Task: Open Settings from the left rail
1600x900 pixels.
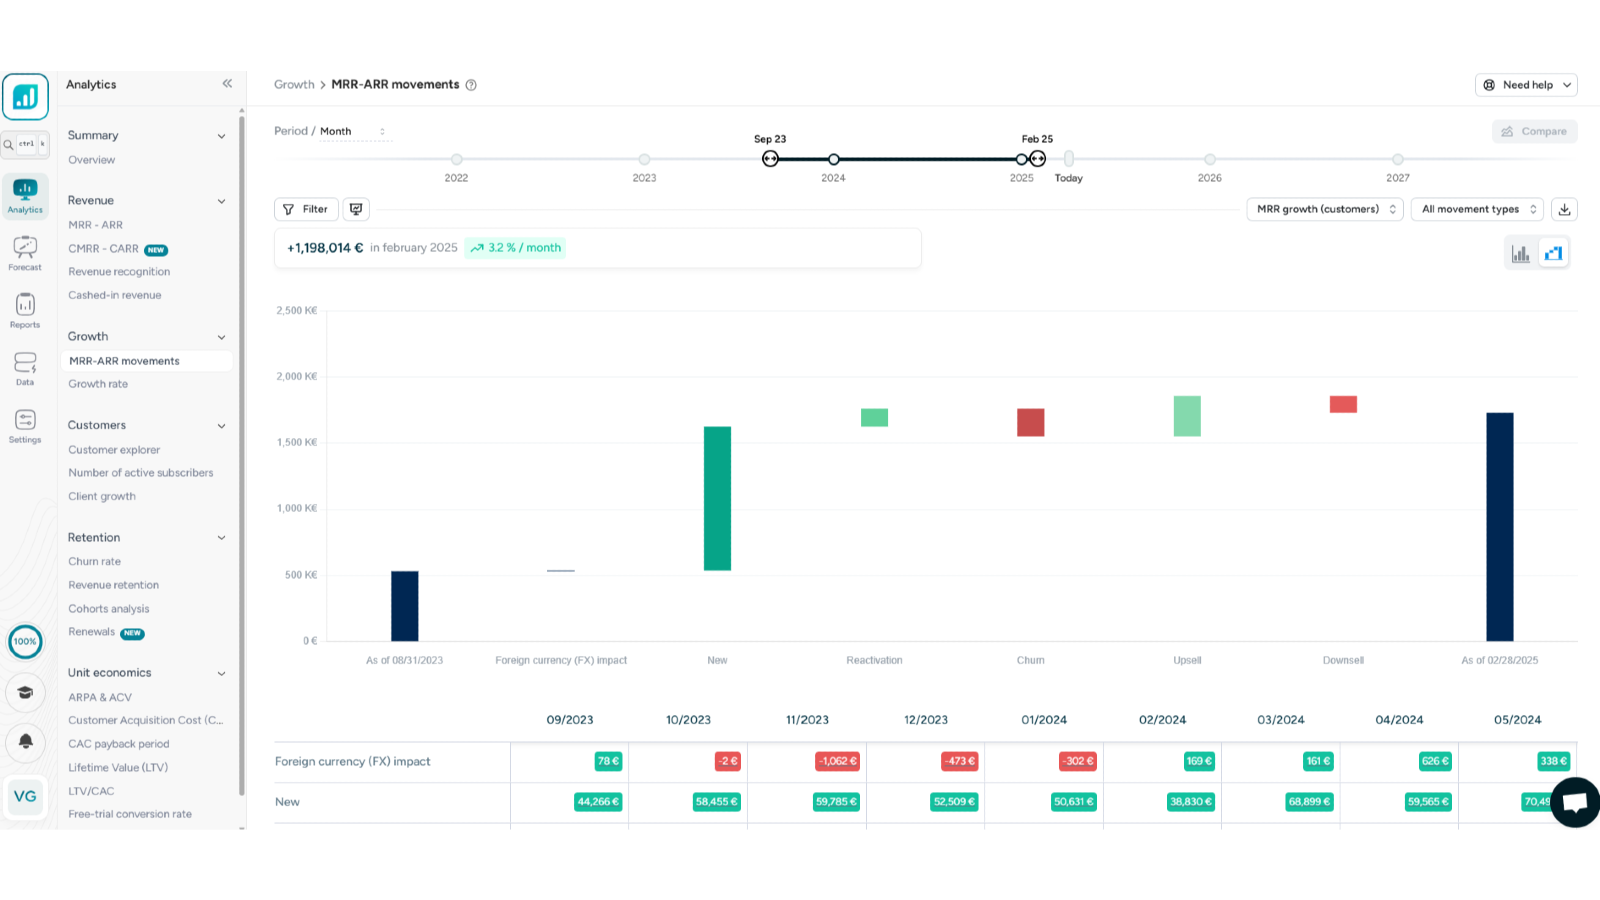Action: [x=25, y=425]
